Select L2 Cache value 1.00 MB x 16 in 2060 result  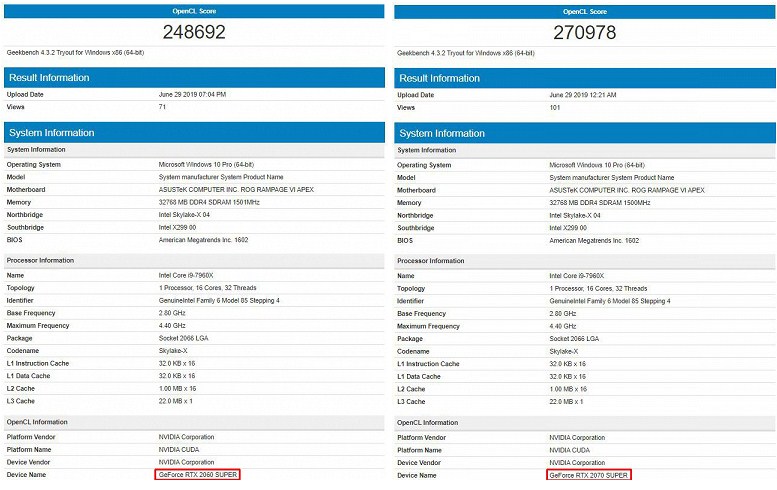point(177,389)
